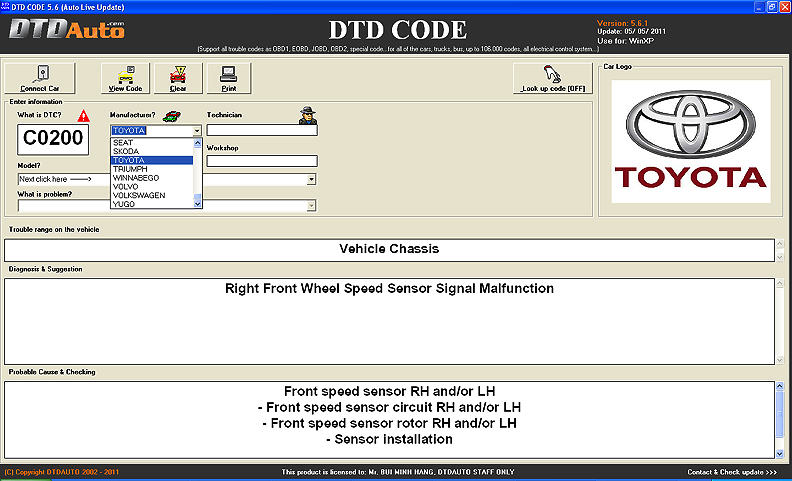The height and width of the screenshot is (481, 792).
Task: Select YUGO in the manufacturer list
Action: [x=152, y=204]
